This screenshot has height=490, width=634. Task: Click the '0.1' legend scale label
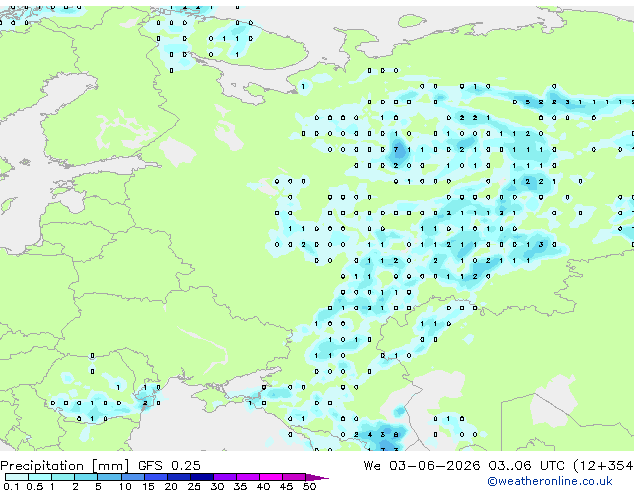(11, 486)
